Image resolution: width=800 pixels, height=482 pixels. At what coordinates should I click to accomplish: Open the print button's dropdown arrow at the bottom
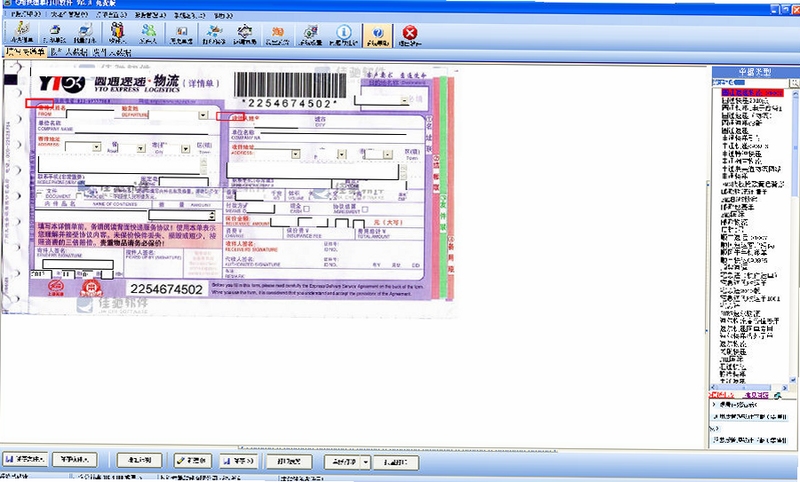[365, 462]
